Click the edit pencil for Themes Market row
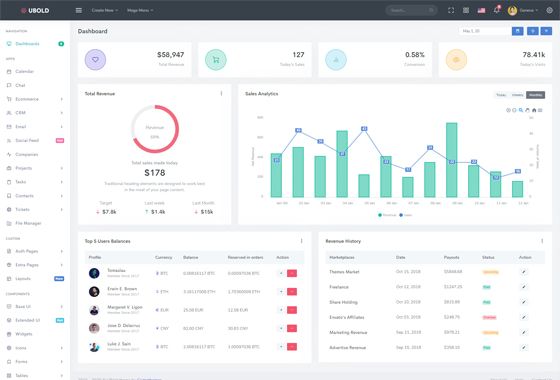This screenshot has width=560, height=380. (x=524, y=272)
